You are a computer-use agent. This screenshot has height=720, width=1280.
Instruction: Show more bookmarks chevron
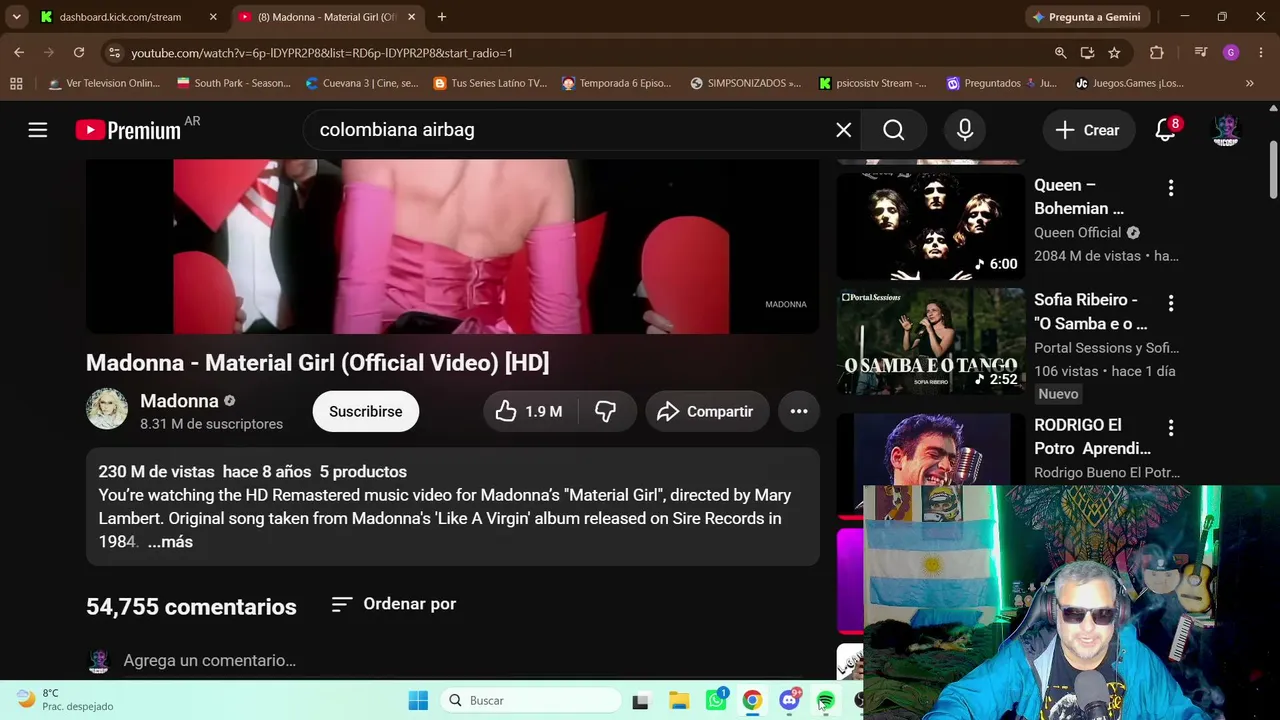(1249, 83)
